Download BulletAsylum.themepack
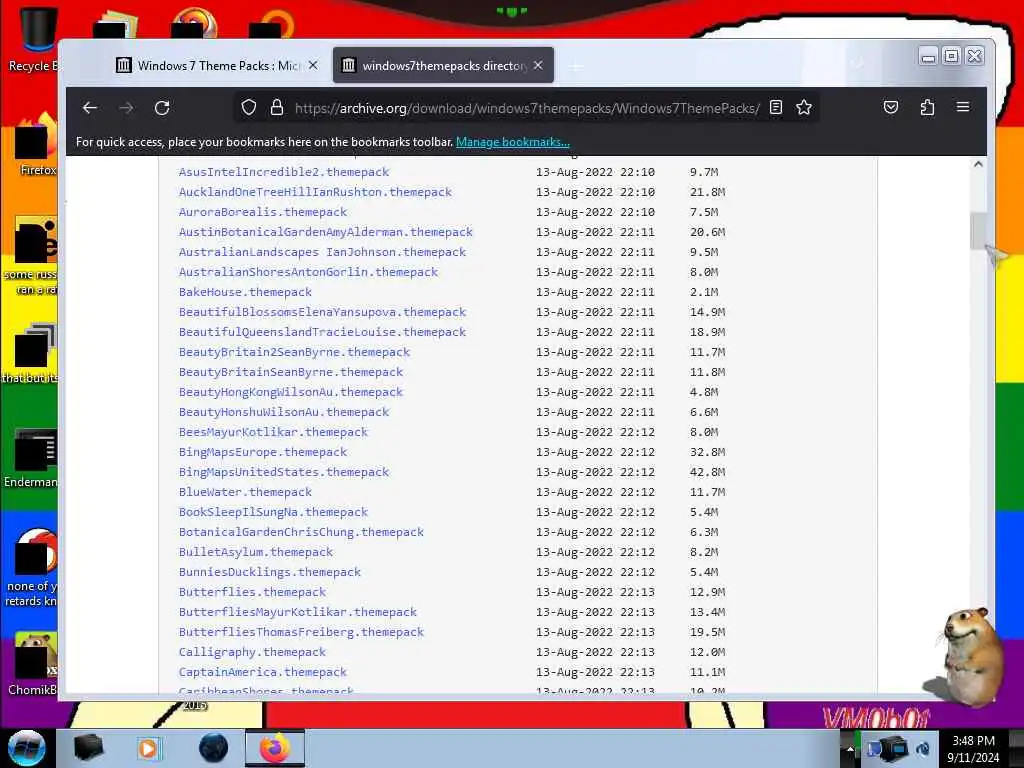The image size is (1024, 768). (256, 552)
